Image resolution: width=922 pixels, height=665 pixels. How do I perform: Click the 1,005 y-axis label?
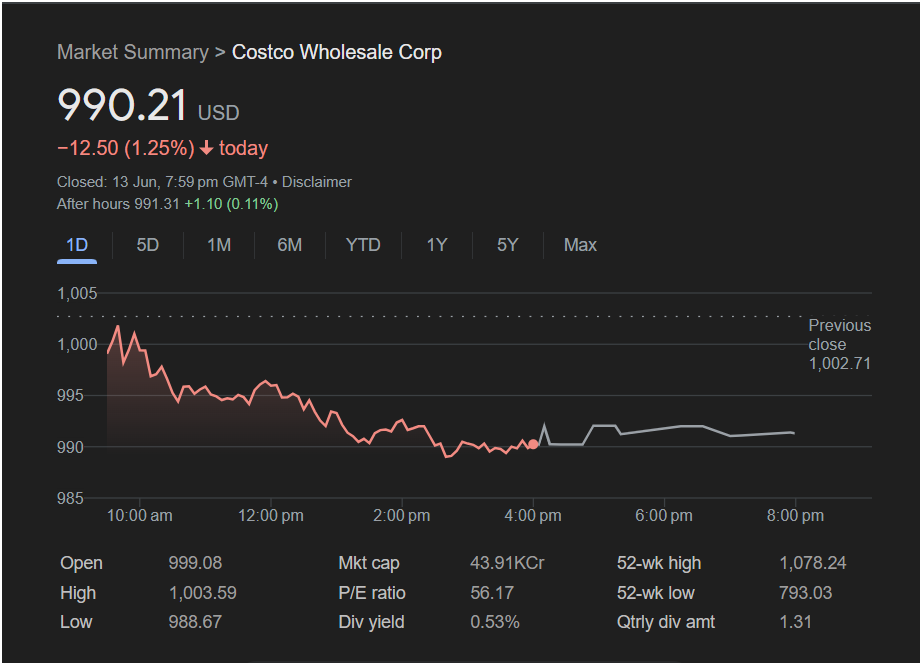click(x=77, y=293)
